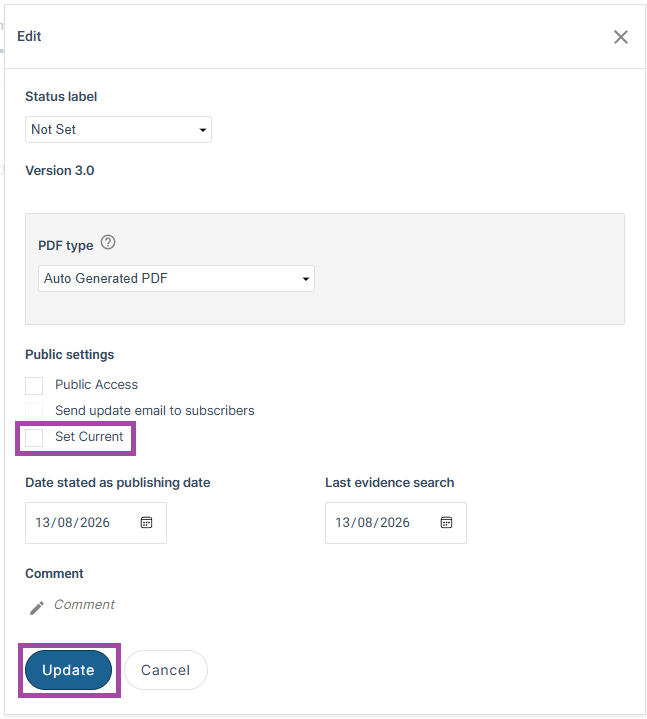The image size is (647, 719).
Task: Open calendar picker for last evidence search
Action: click(446, 522)
